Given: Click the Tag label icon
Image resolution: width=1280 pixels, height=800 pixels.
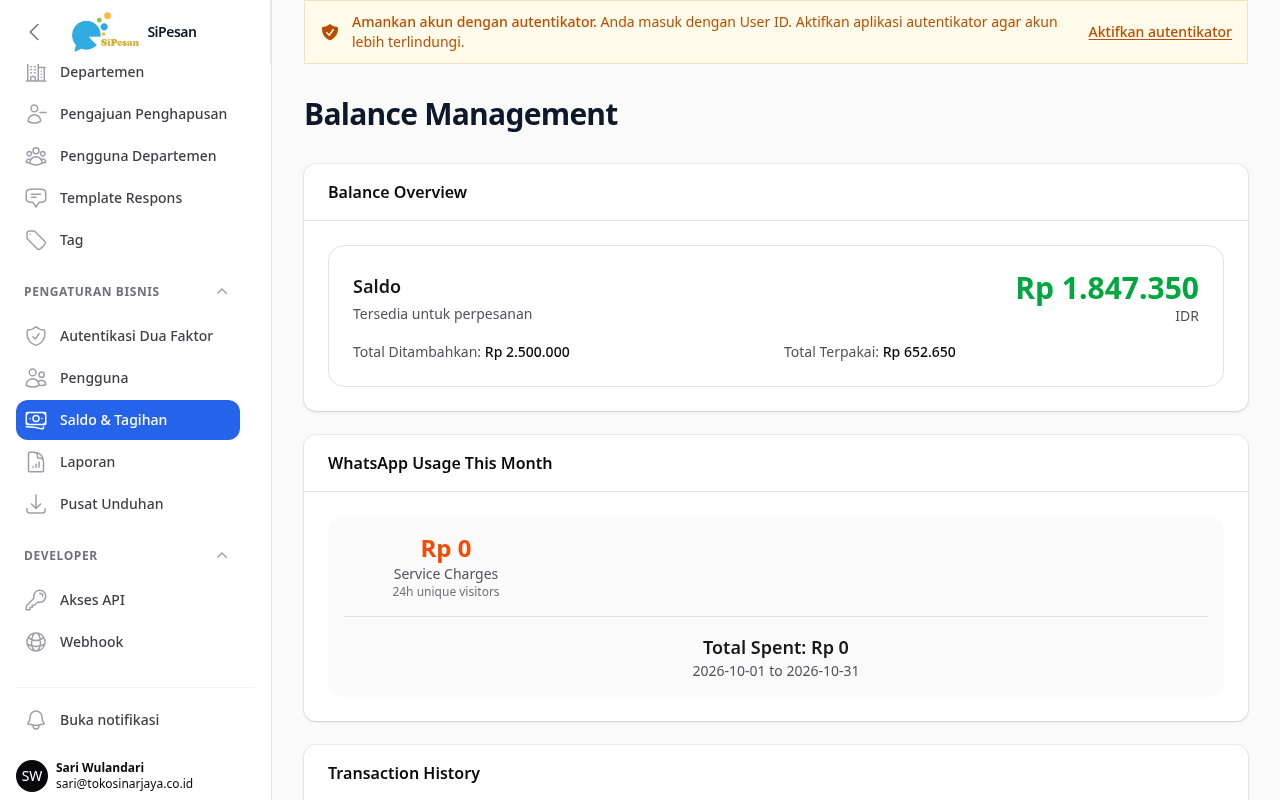Looking at the screenshot, I should 36,240.
